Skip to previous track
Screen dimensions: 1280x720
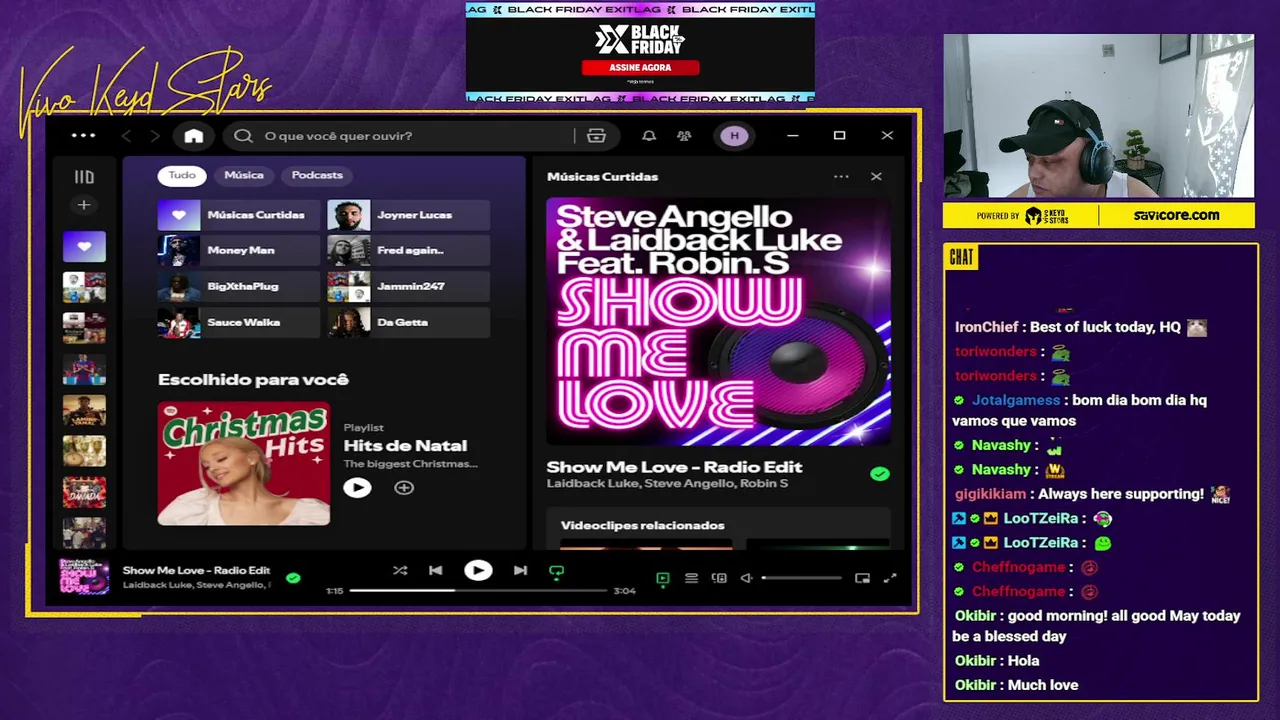point(436,570)
